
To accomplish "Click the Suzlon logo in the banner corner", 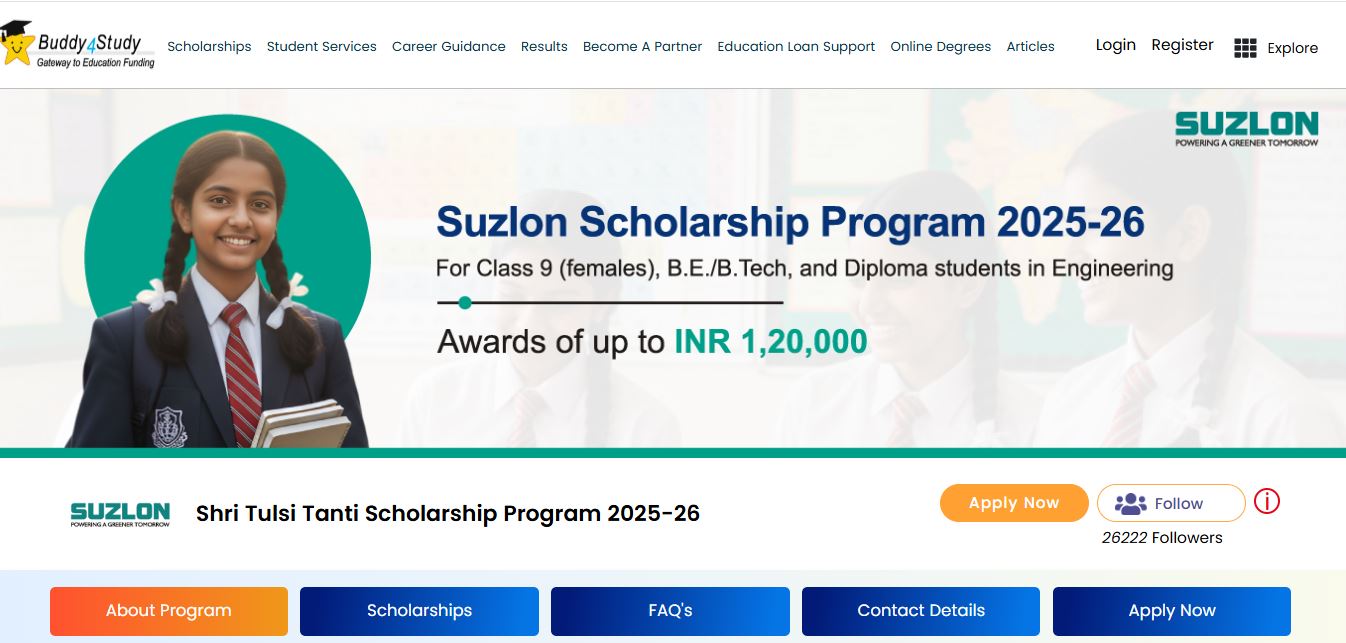I will point(1246,129).
